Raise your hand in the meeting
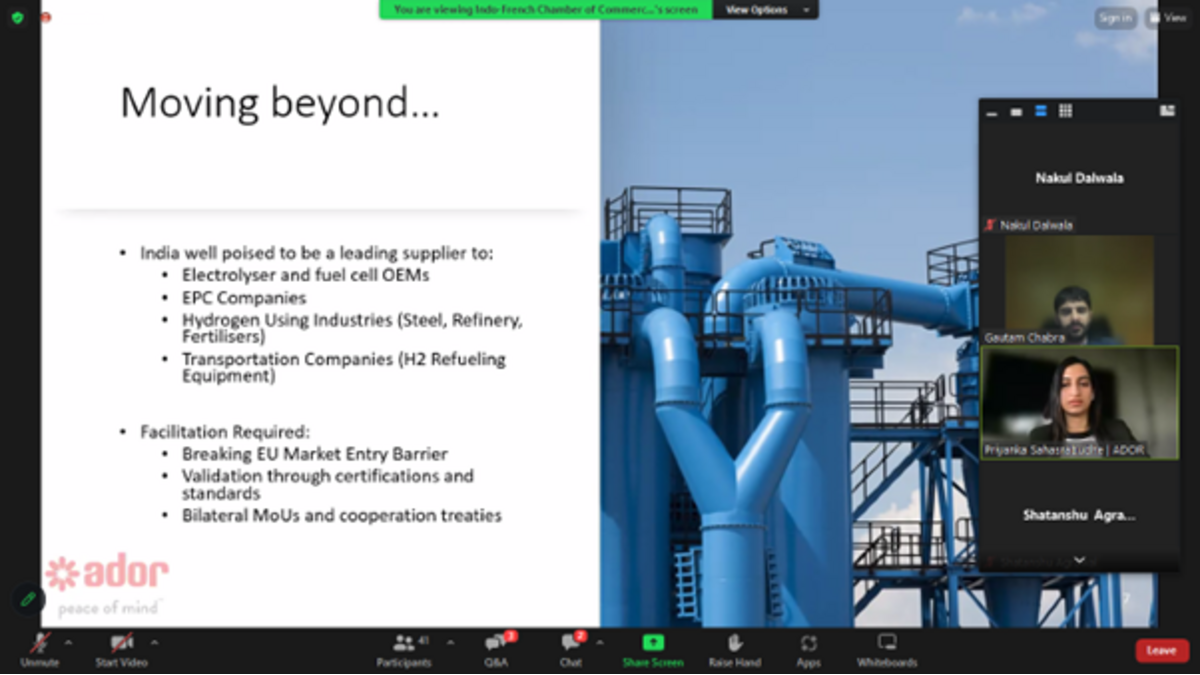Screen dimensions: 1200x675 (x=734, y=643)
